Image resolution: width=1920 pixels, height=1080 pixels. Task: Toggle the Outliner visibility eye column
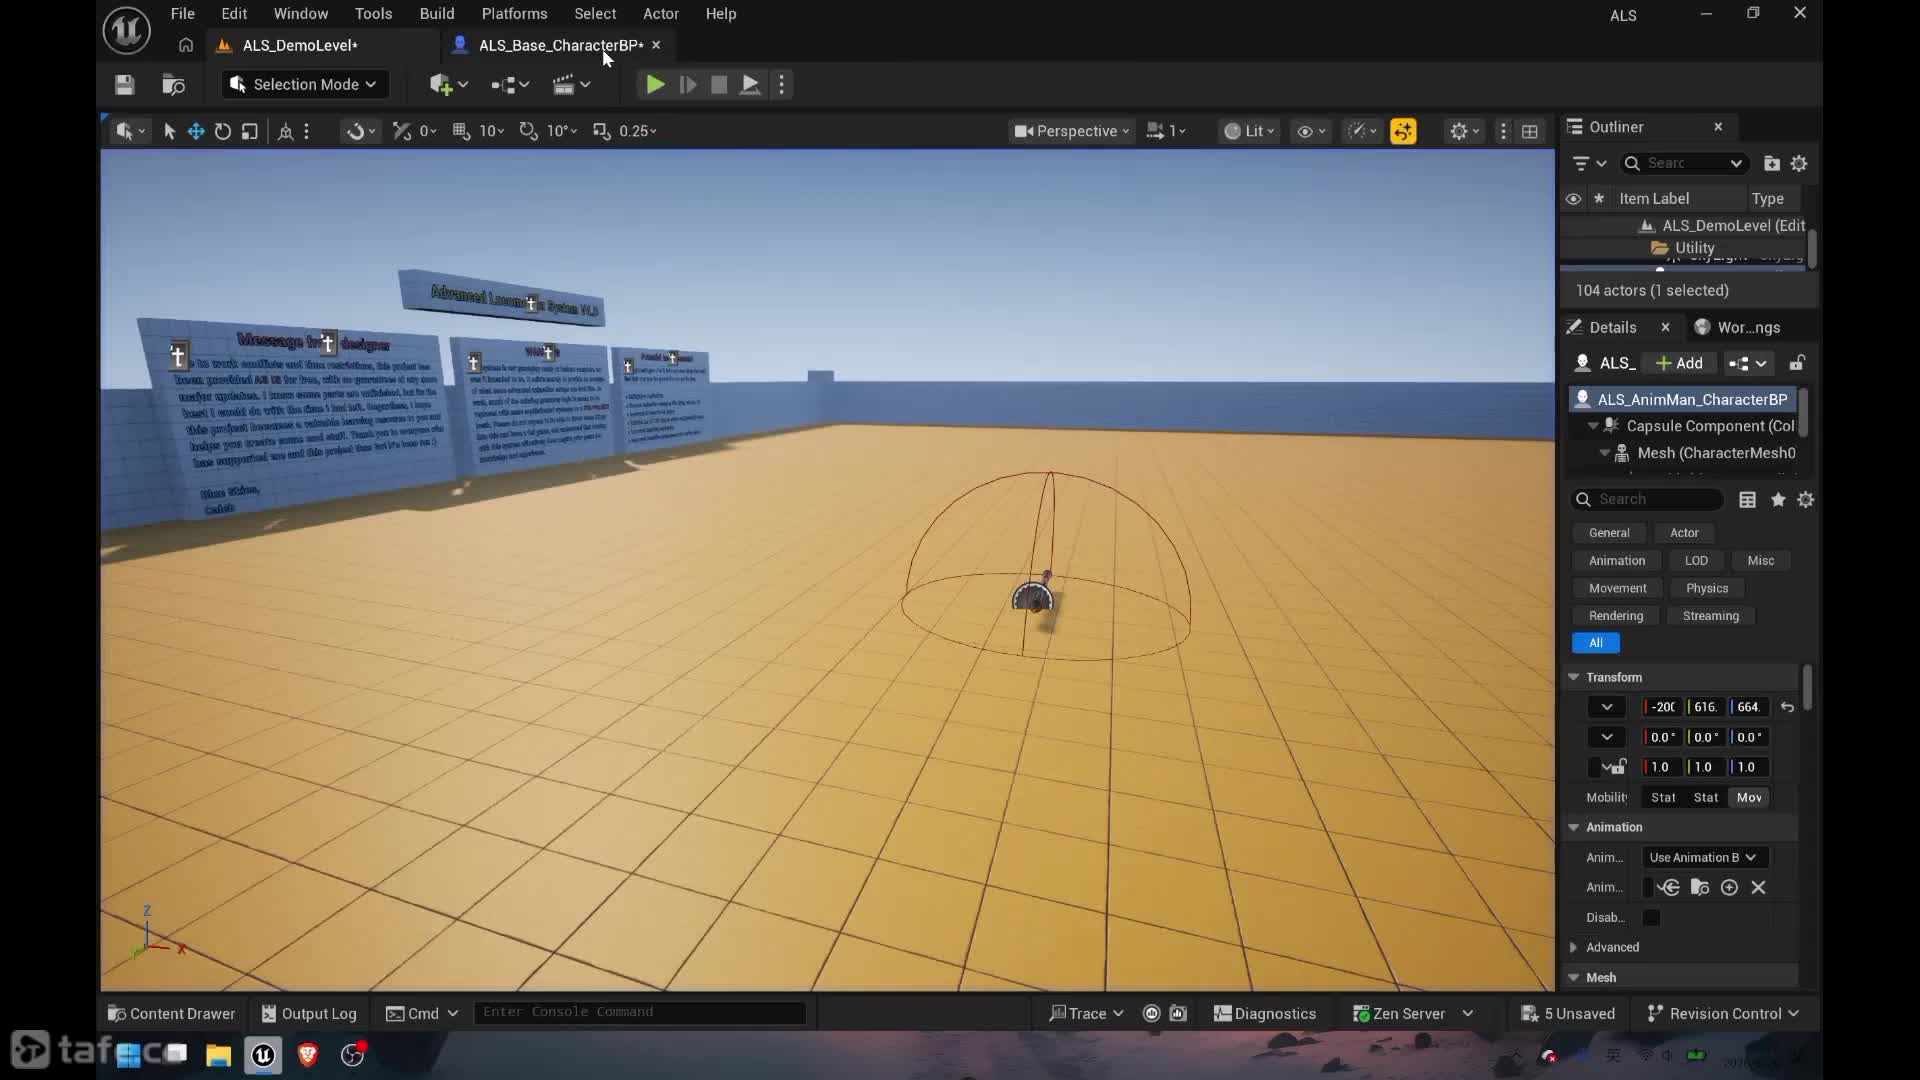pos(1573,199)
